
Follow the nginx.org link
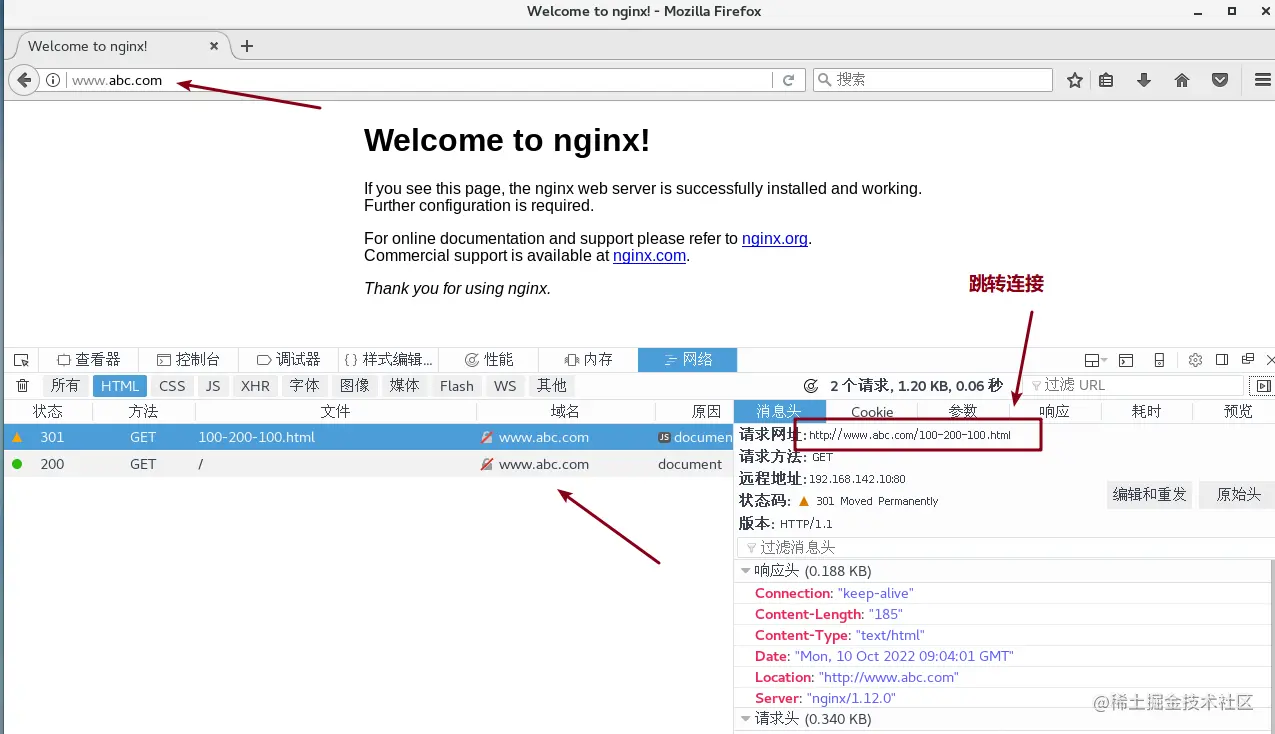point(774,238)
